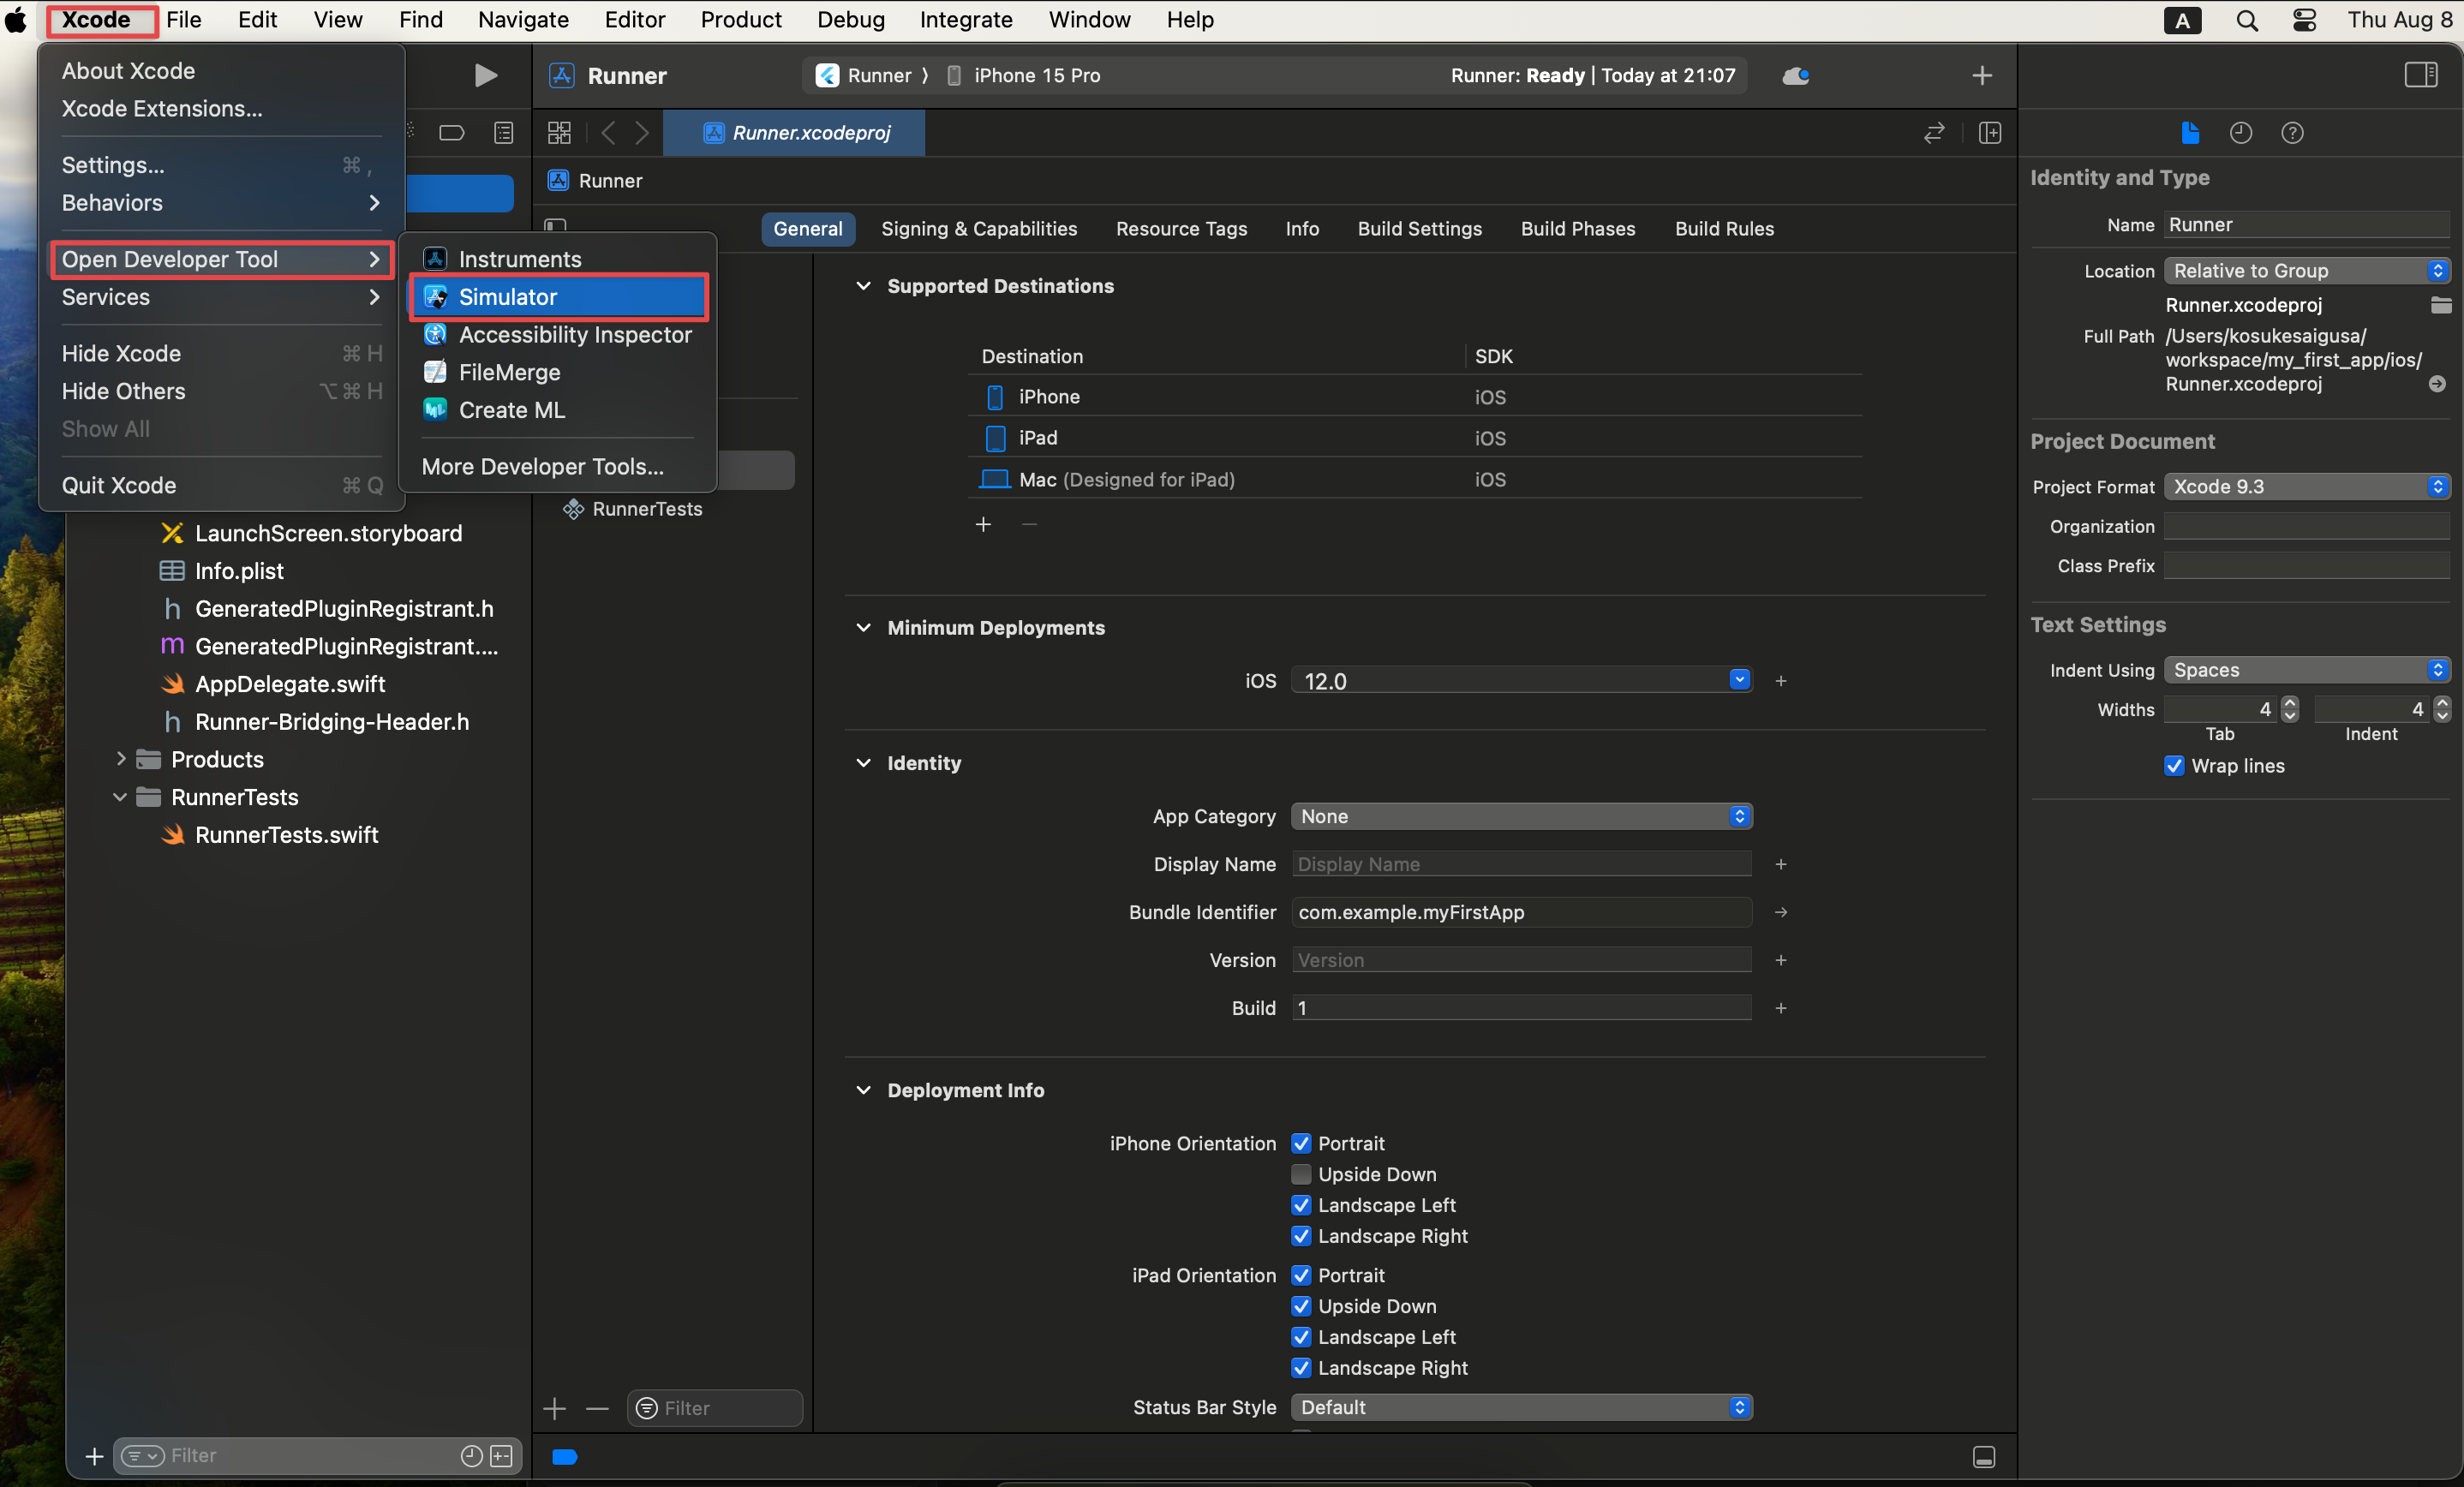
Task: Reveal full path using arrow icon
Action: [x=2437, y=384]
